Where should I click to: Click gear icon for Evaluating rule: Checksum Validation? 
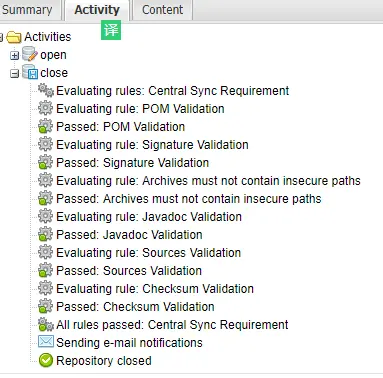[x=46, y=288]
